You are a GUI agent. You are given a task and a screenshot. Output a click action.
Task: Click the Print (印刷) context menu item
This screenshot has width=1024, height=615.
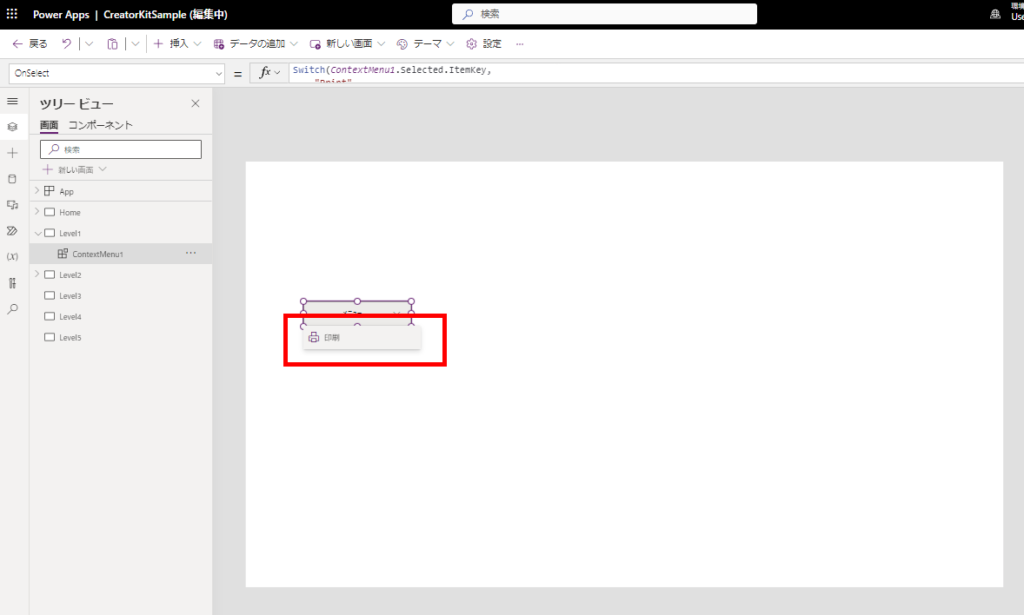click(362, 338)
